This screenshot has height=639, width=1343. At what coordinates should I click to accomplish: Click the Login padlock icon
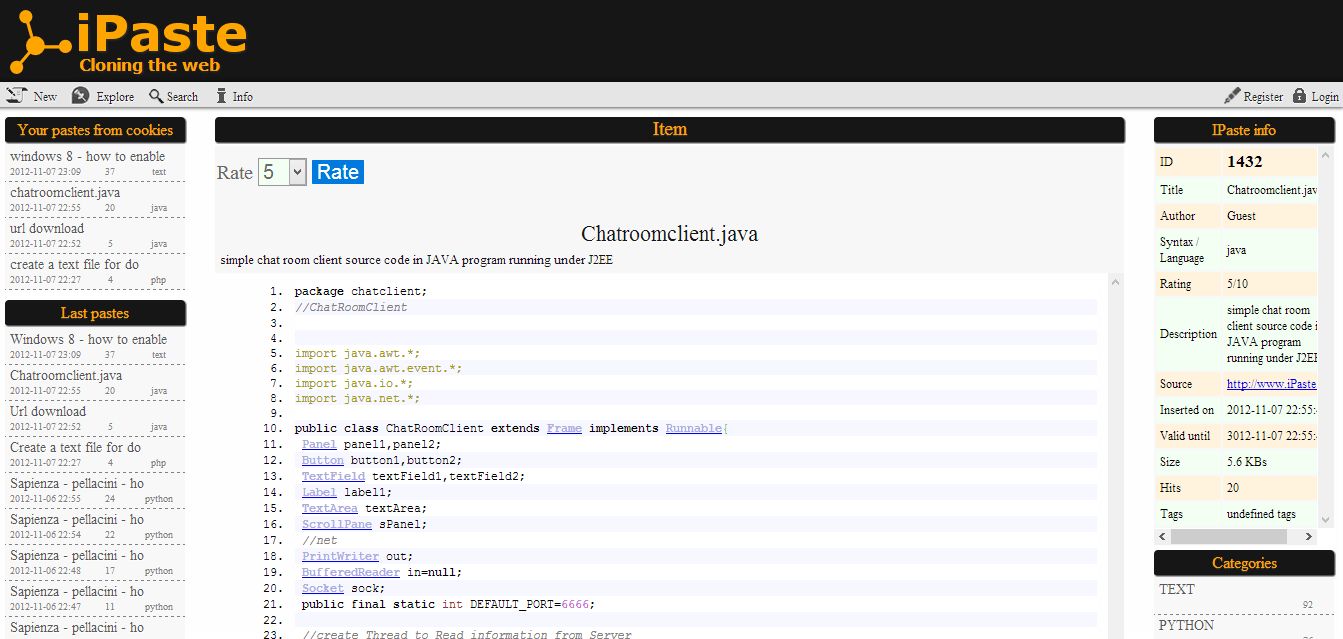[1301, 95]
